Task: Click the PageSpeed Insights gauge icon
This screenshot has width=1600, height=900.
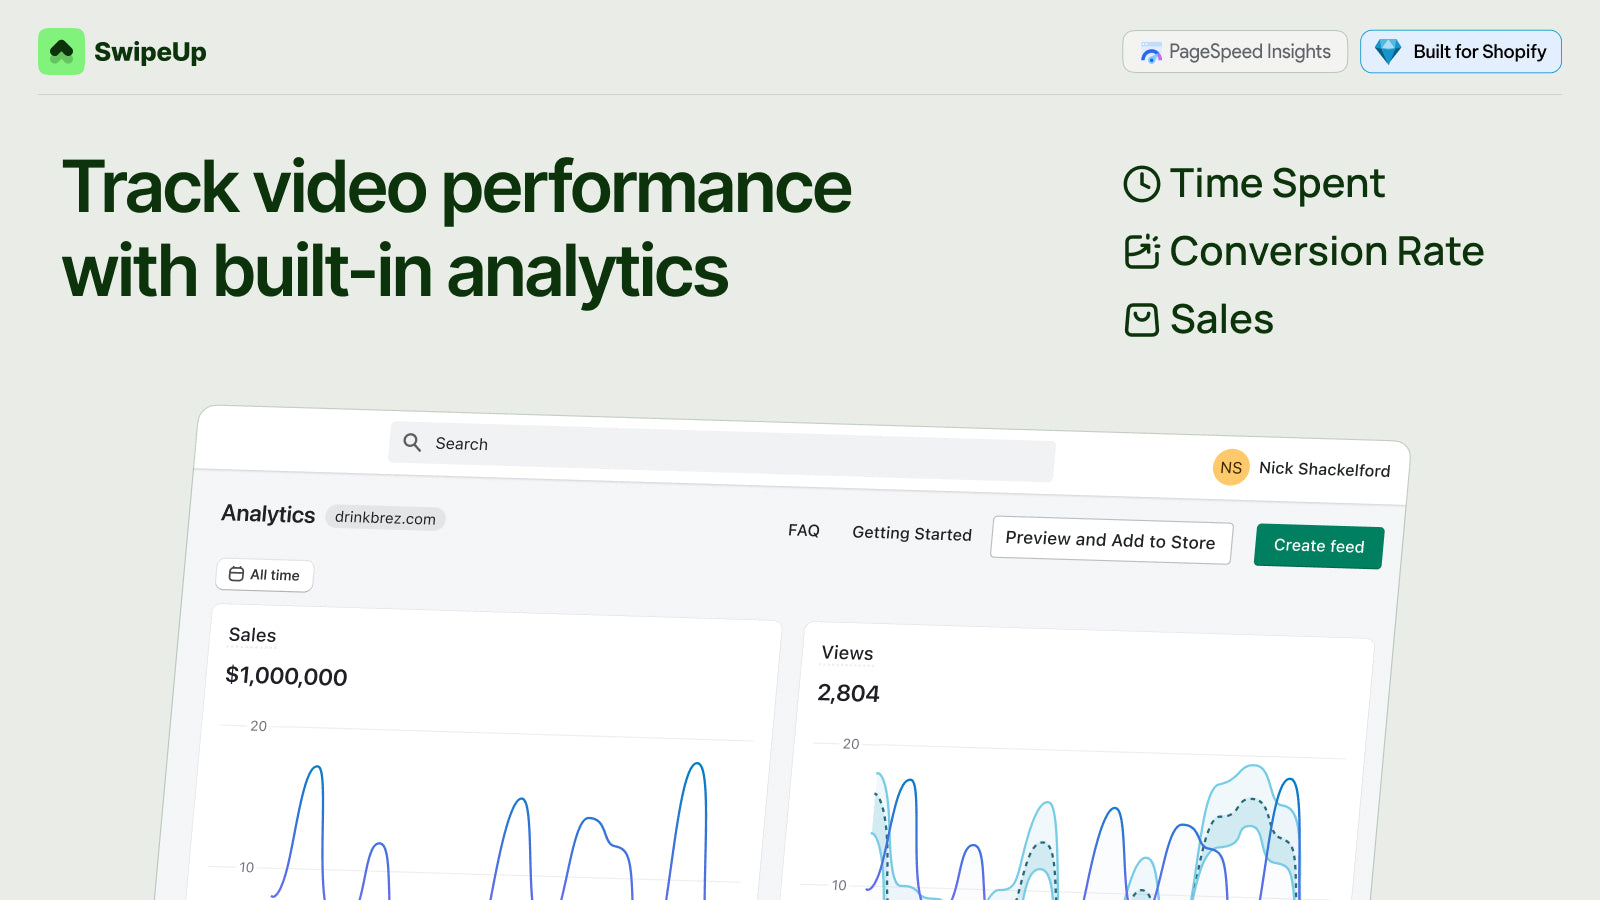Action: coord(1151,53)
